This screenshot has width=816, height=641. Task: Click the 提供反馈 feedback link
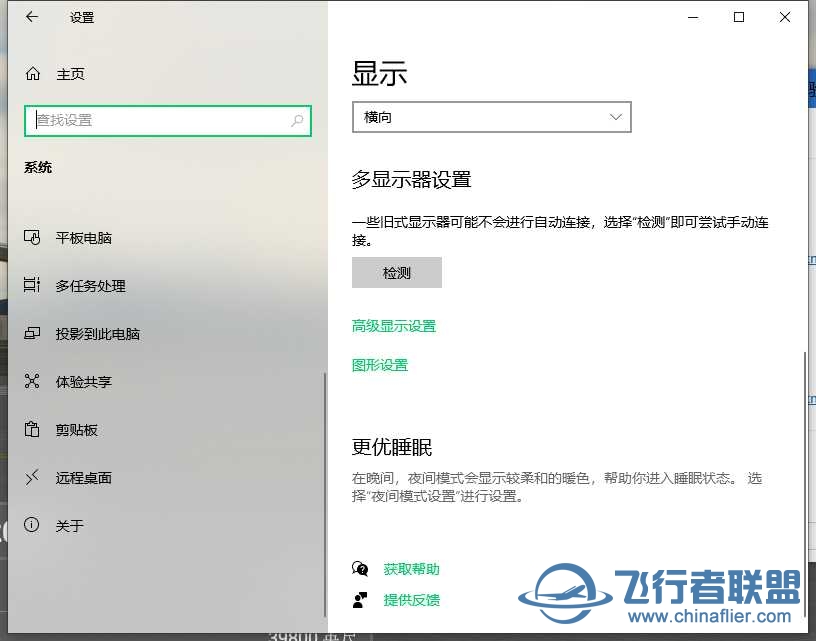[x=413, y=600]
